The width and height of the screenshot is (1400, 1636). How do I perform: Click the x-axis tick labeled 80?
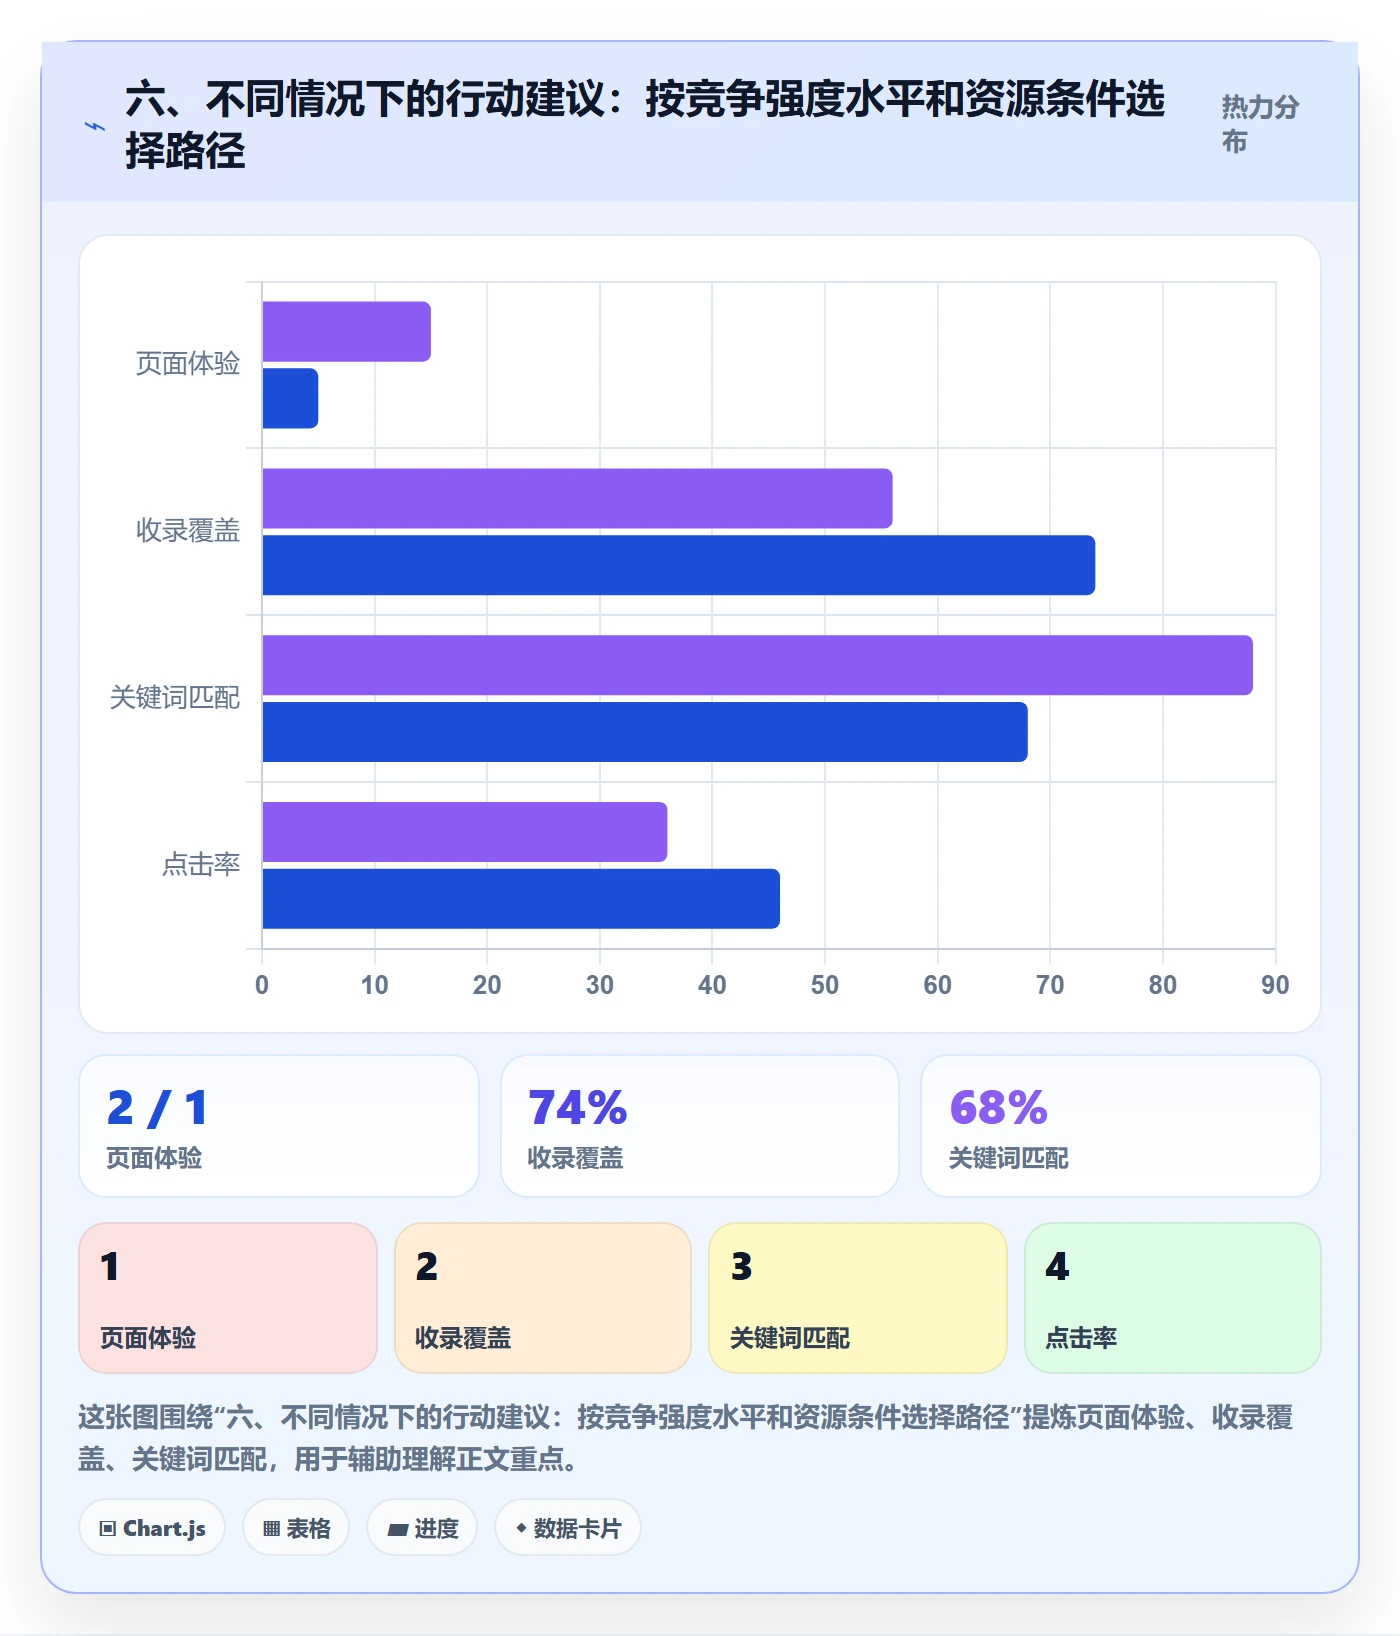(1163, 985)
